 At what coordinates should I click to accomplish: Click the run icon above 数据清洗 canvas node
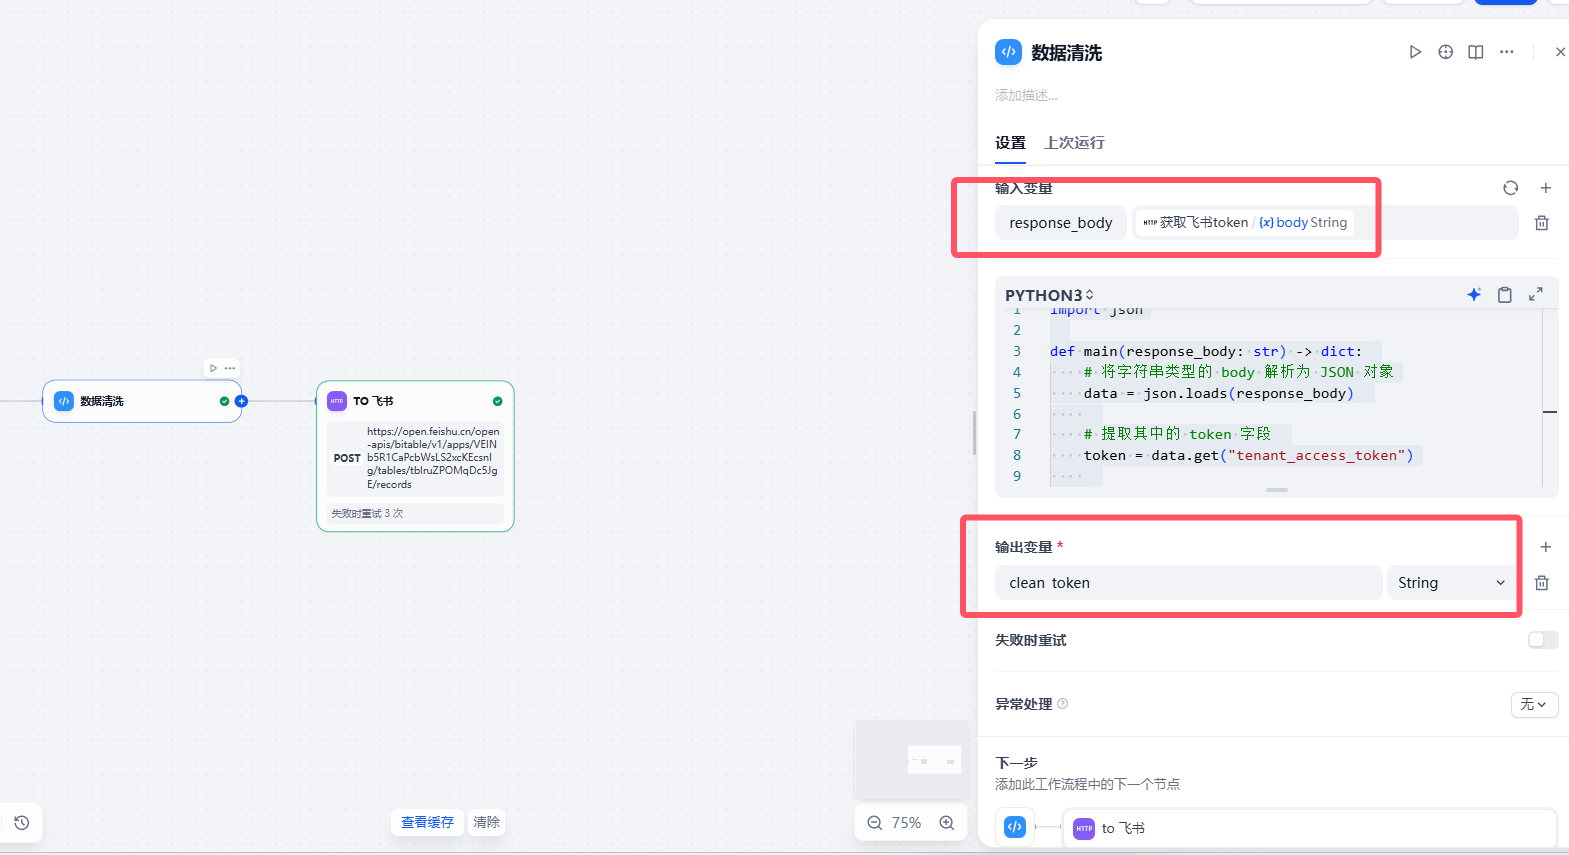(213, 368)
